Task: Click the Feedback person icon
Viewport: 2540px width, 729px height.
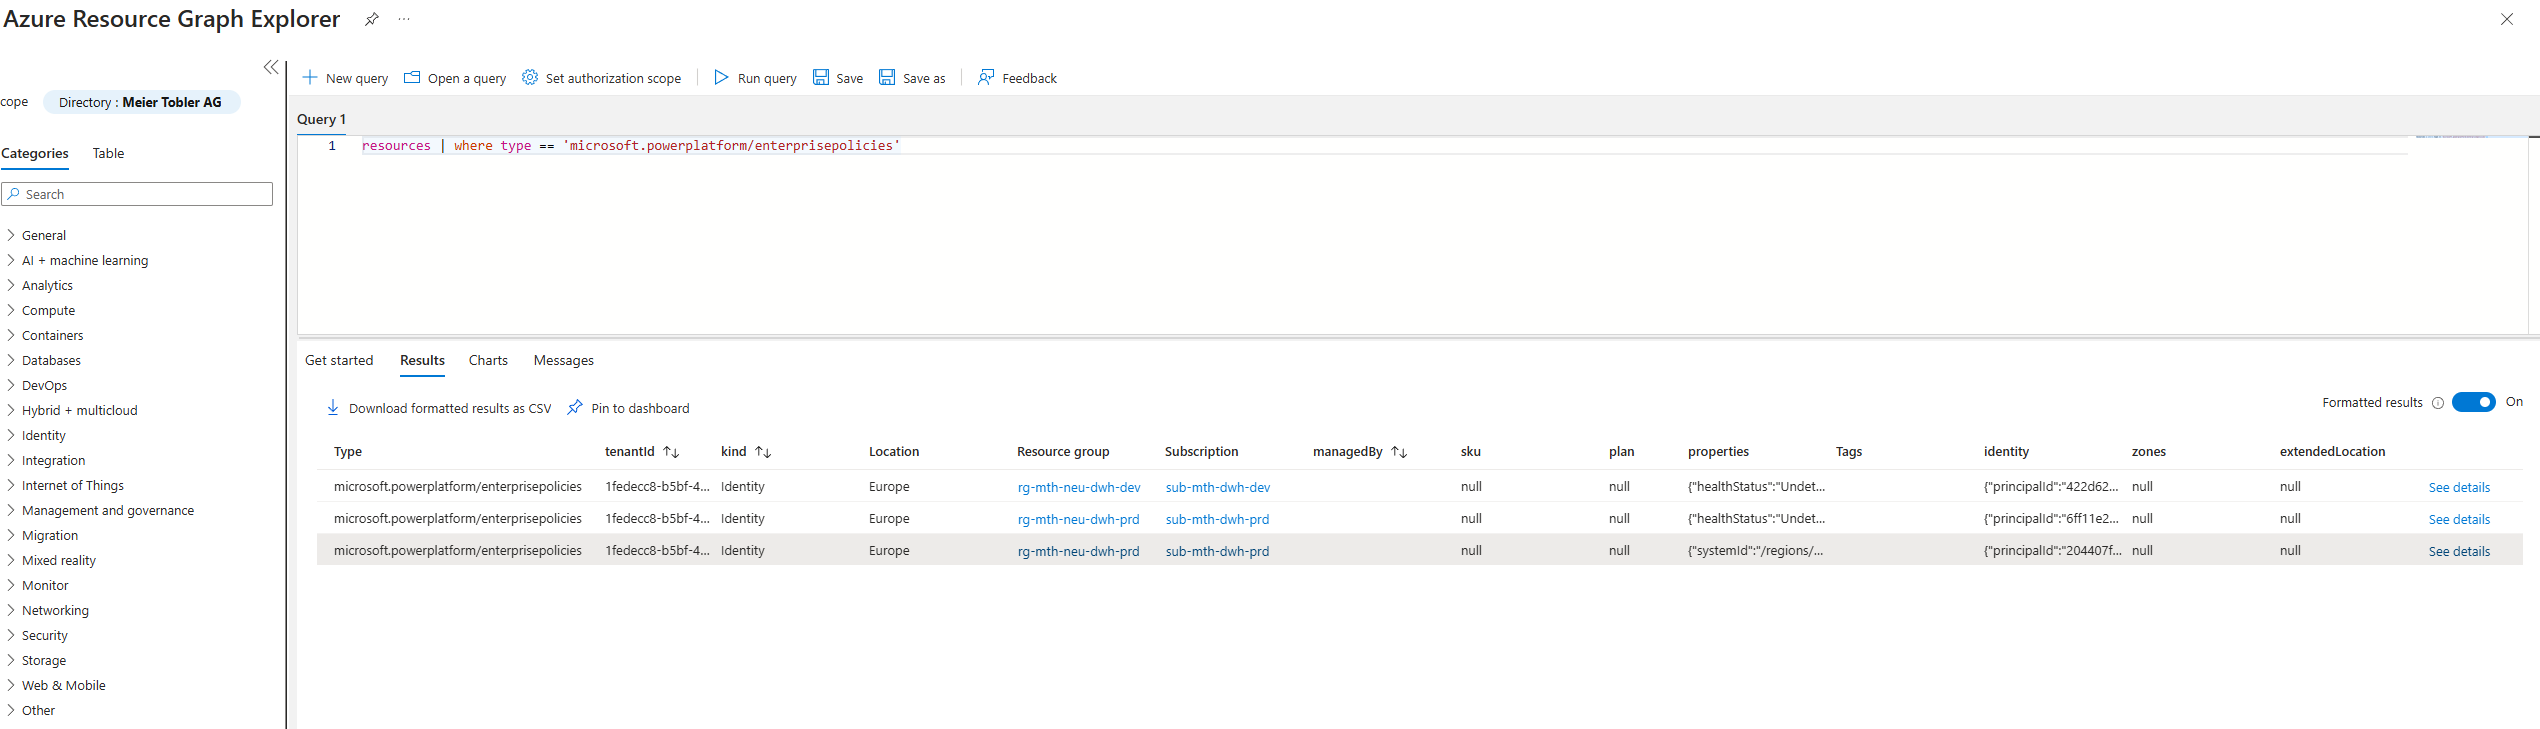Action: tap(986, 77)
